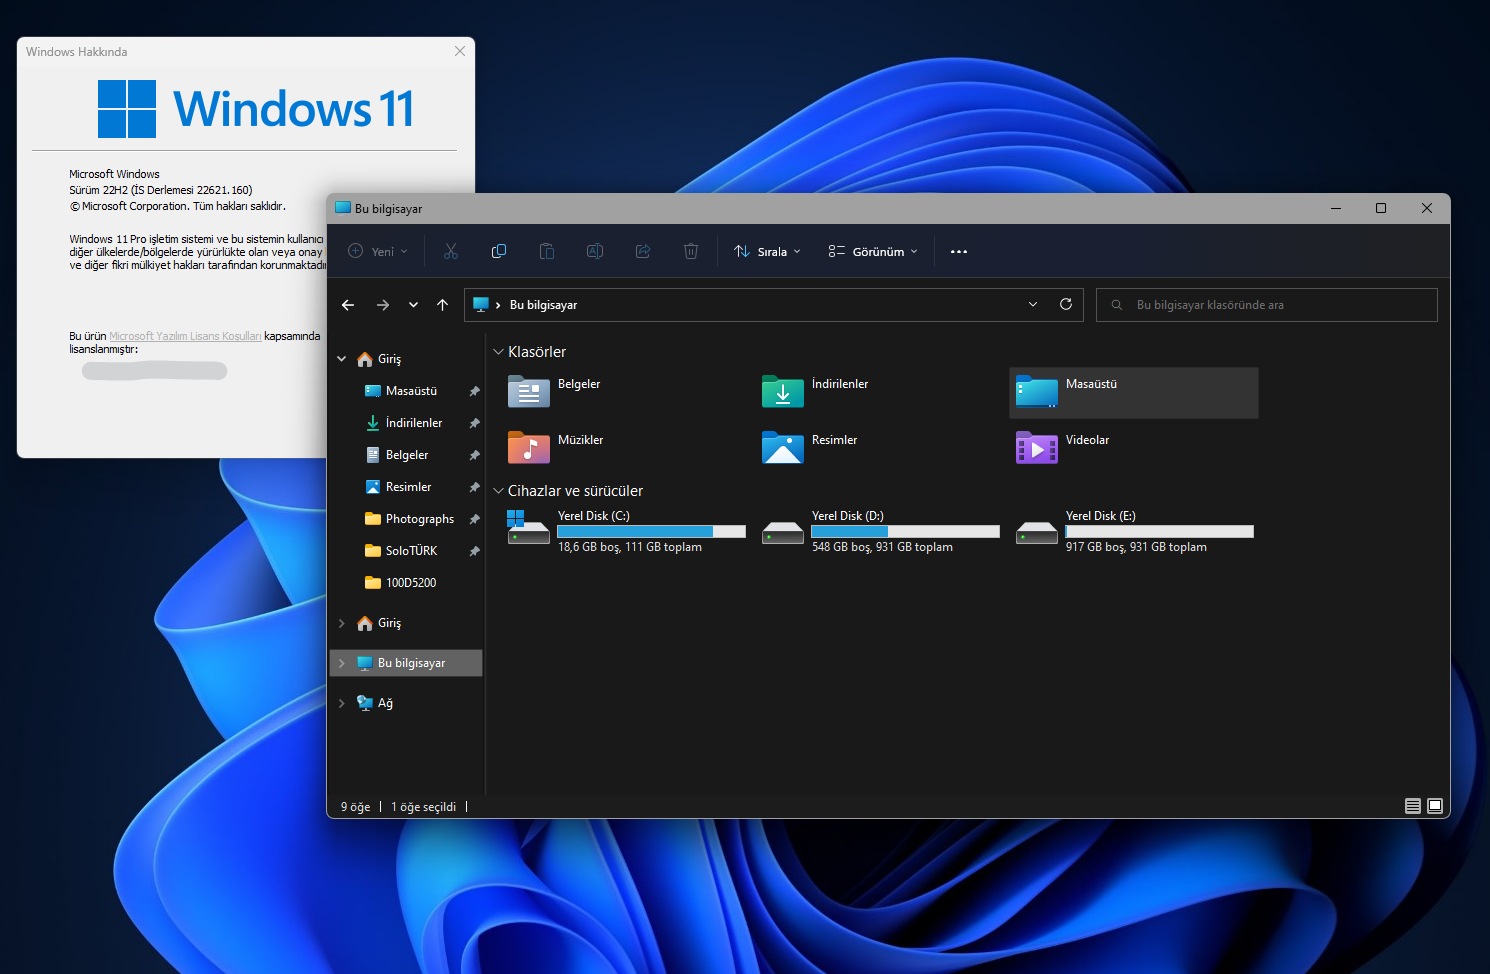
Task: Refresh the Bu bilgisayar view
Action: pos(1066,304)
